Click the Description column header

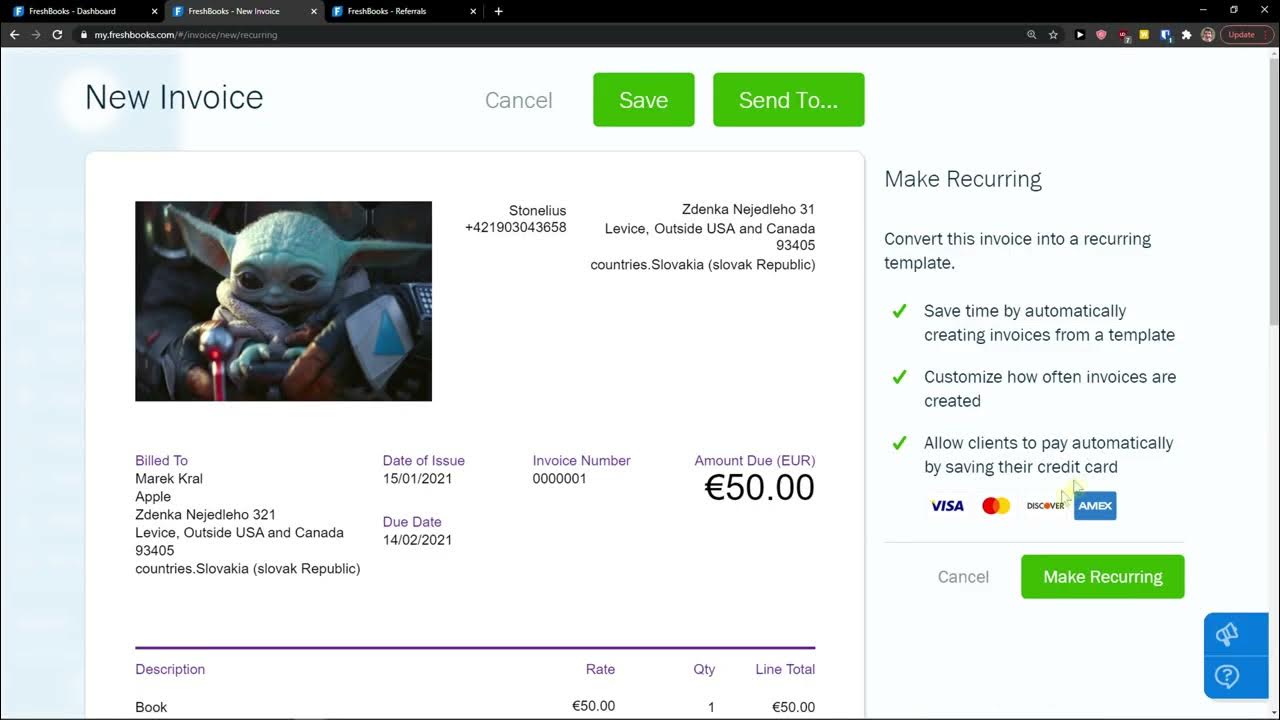170,670
